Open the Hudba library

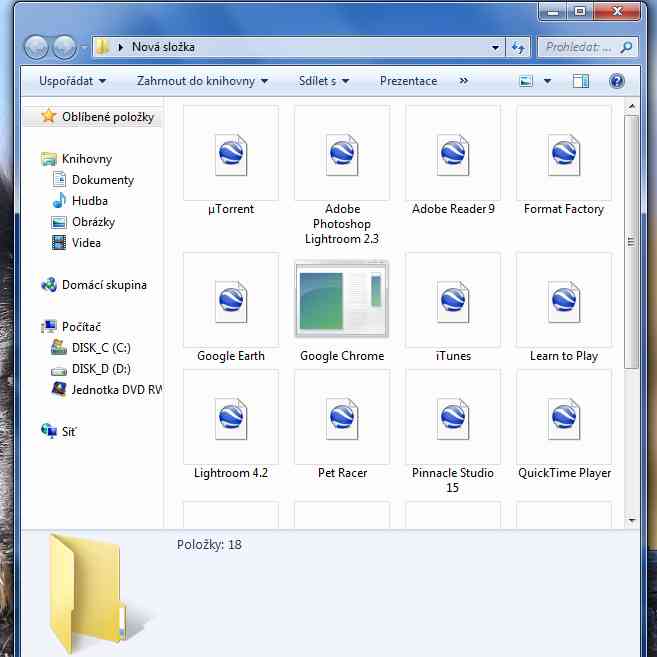80,201
